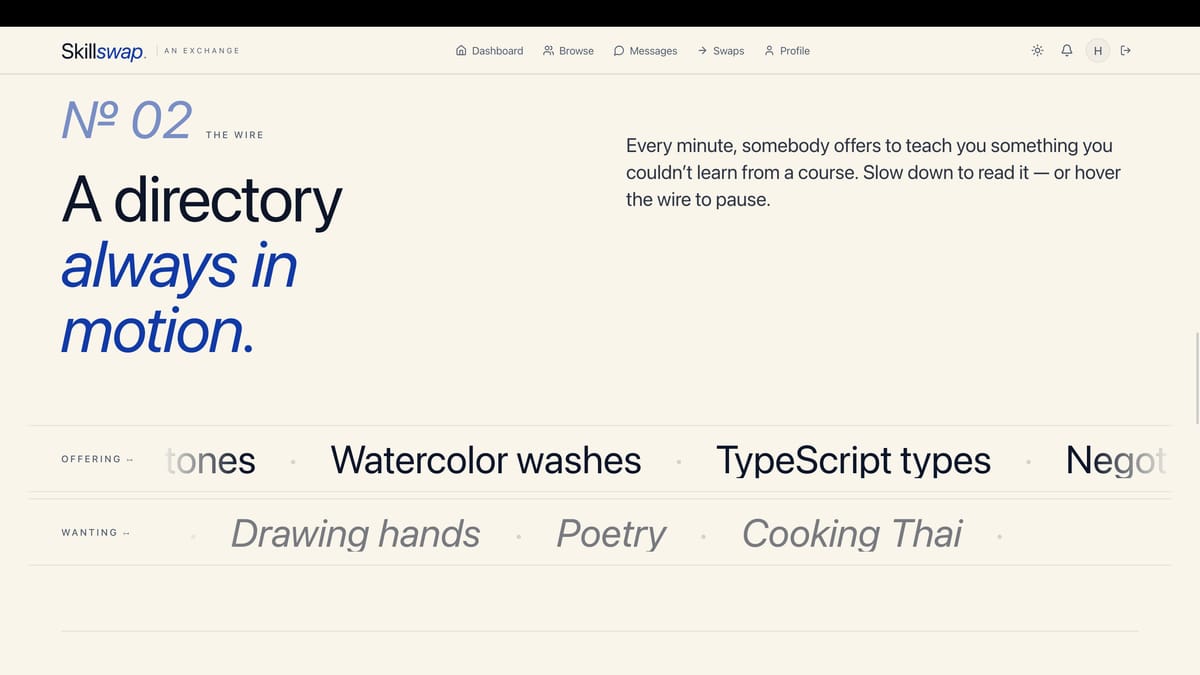The image size is (1200, 675).
Task: Open the Profile page
Action: click(787, 51)
